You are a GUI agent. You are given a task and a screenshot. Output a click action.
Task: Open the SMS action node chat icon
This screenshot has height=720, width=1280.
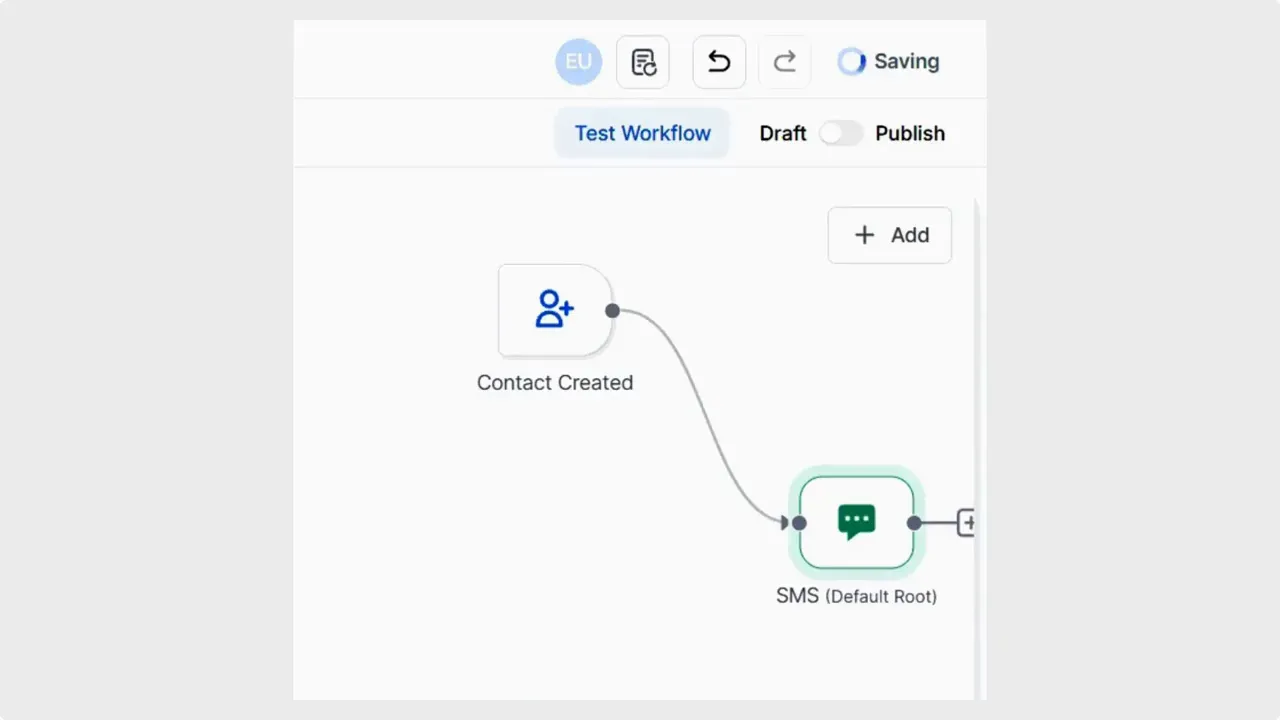[856, 521]
